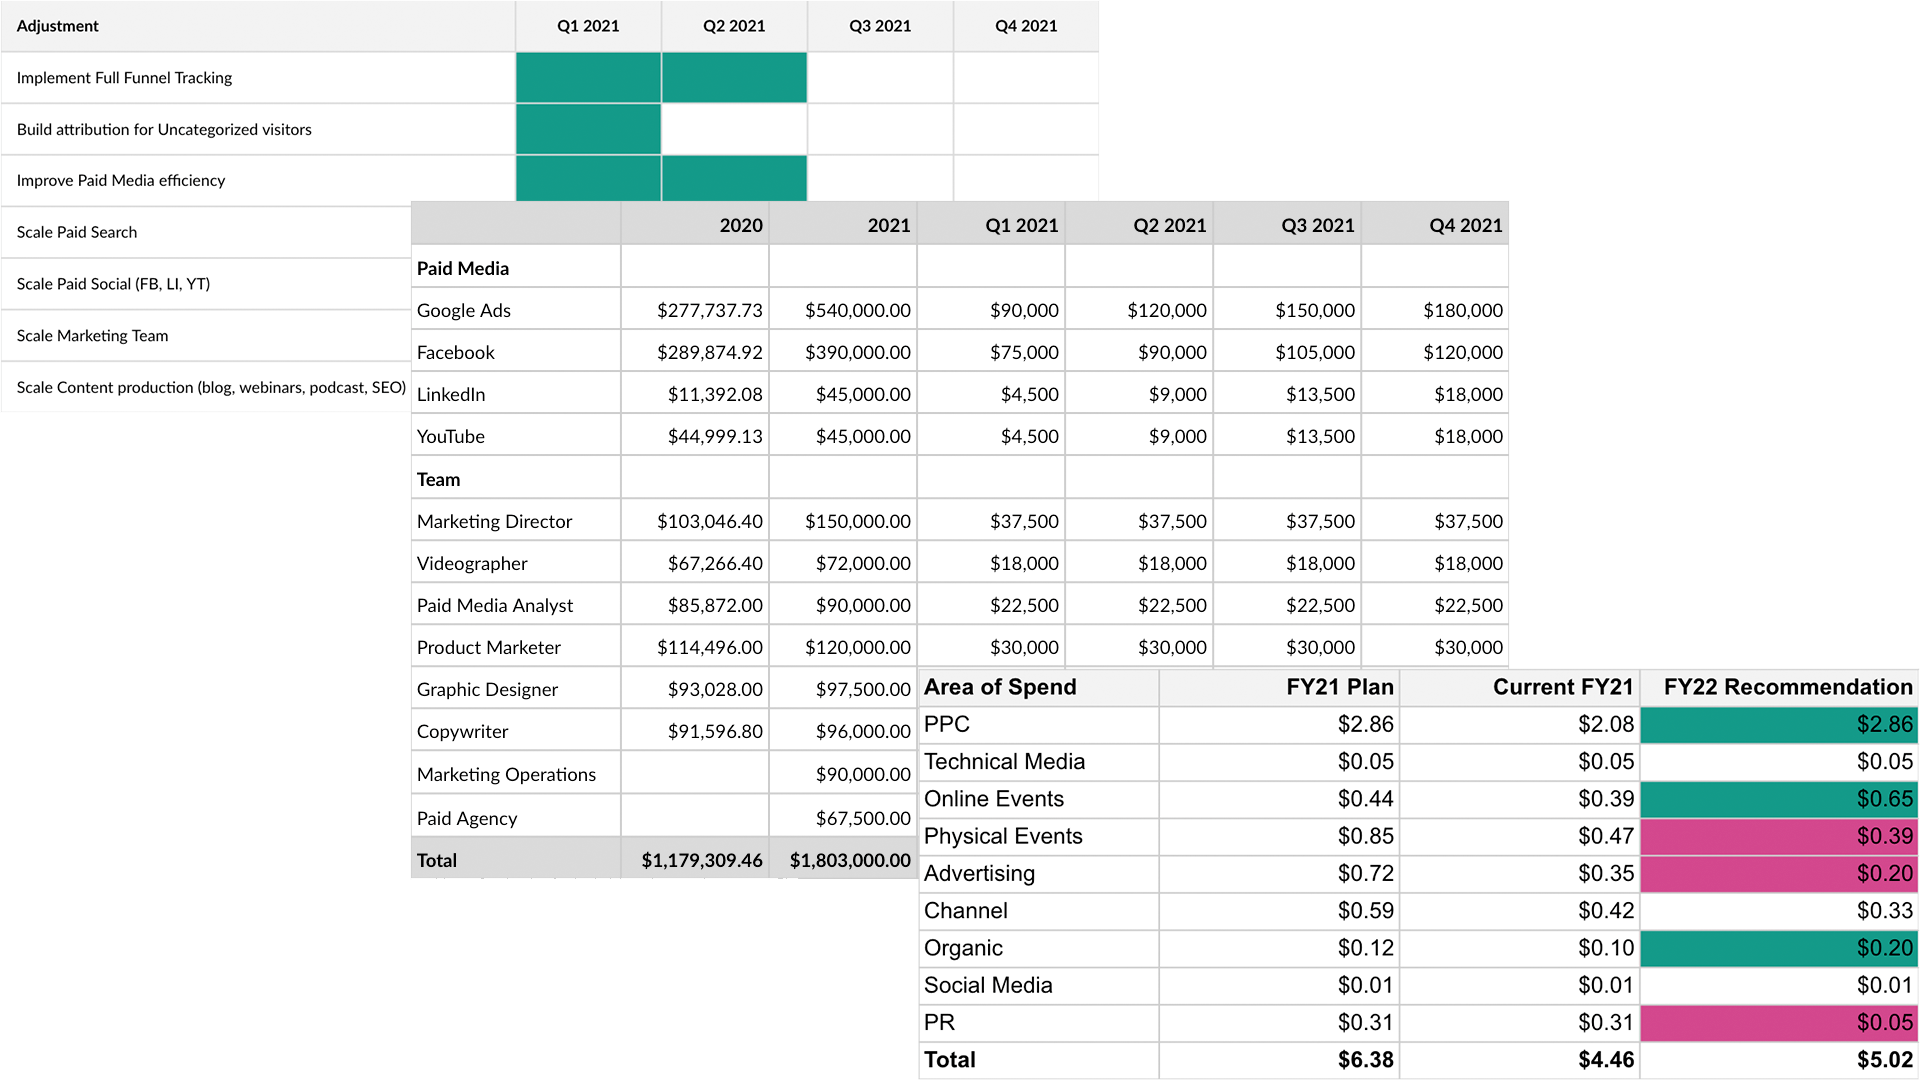Click FY22 Recommendation column header
The width and height of the screenshot is (1920, 1080).
coord(1788,687)
